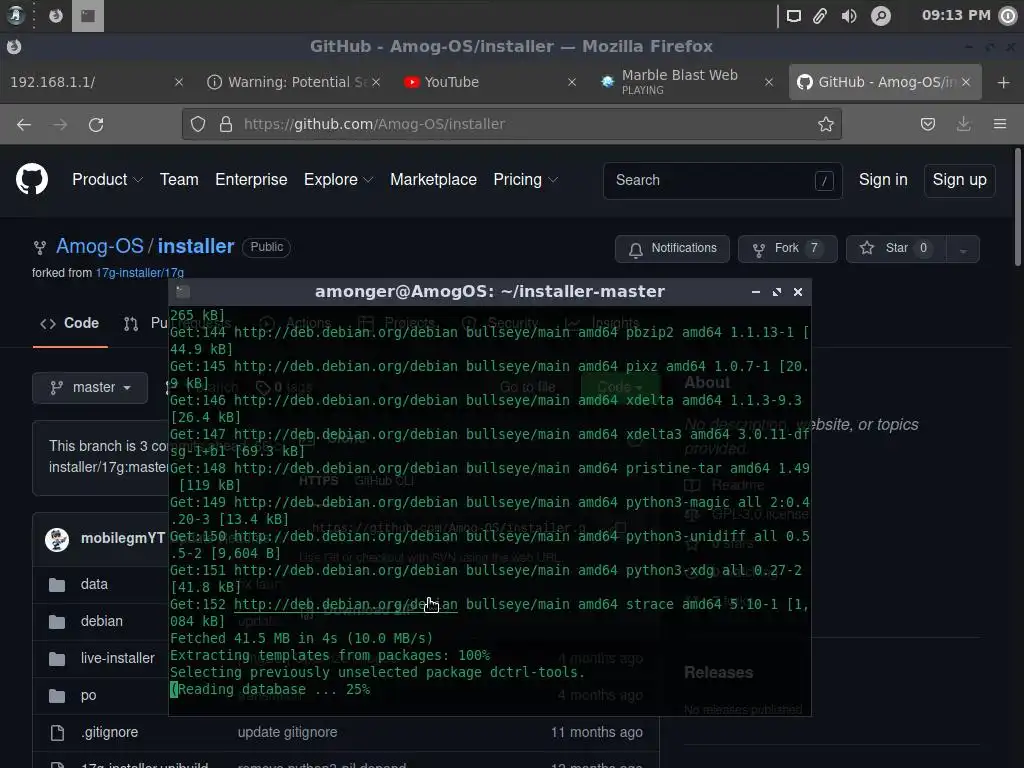Expand the Pricing dropdown menu
The width and height of the screenshot is (1024, 768).
[525, 180]
